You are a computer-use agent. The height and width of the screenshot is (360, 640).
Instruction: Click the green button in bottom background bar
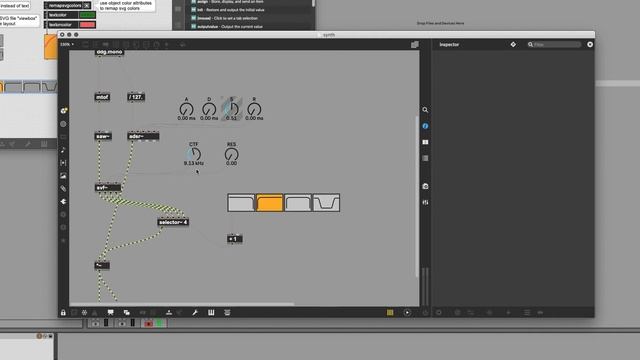(160, 323)
